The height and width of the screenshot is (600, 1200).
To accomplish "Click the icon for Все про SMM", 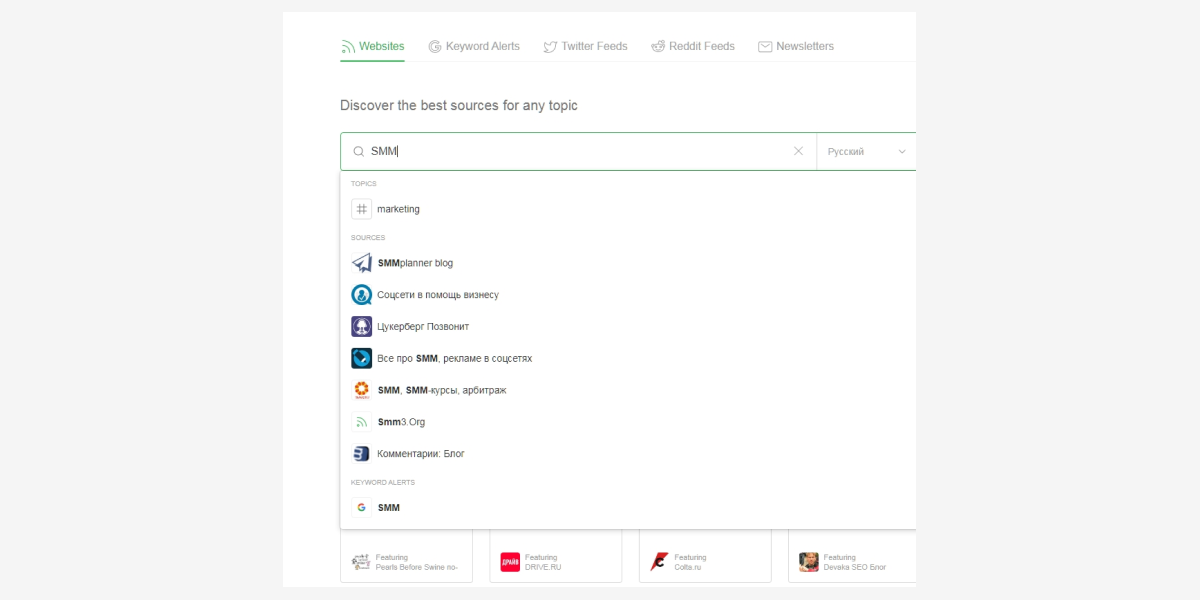I will 361,358.
